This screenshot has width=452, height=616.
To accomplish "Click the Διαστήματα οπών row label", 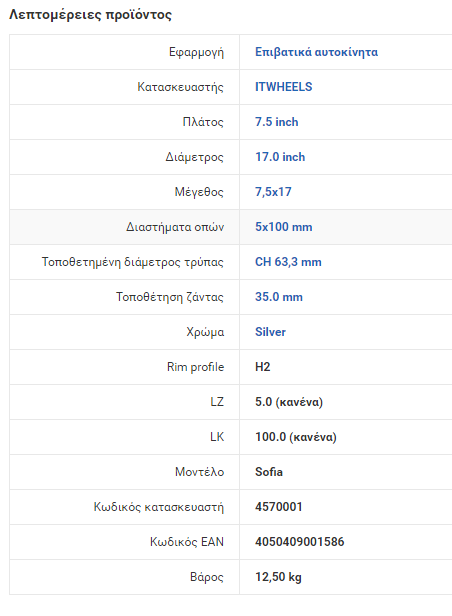I will tap(175, 227).
